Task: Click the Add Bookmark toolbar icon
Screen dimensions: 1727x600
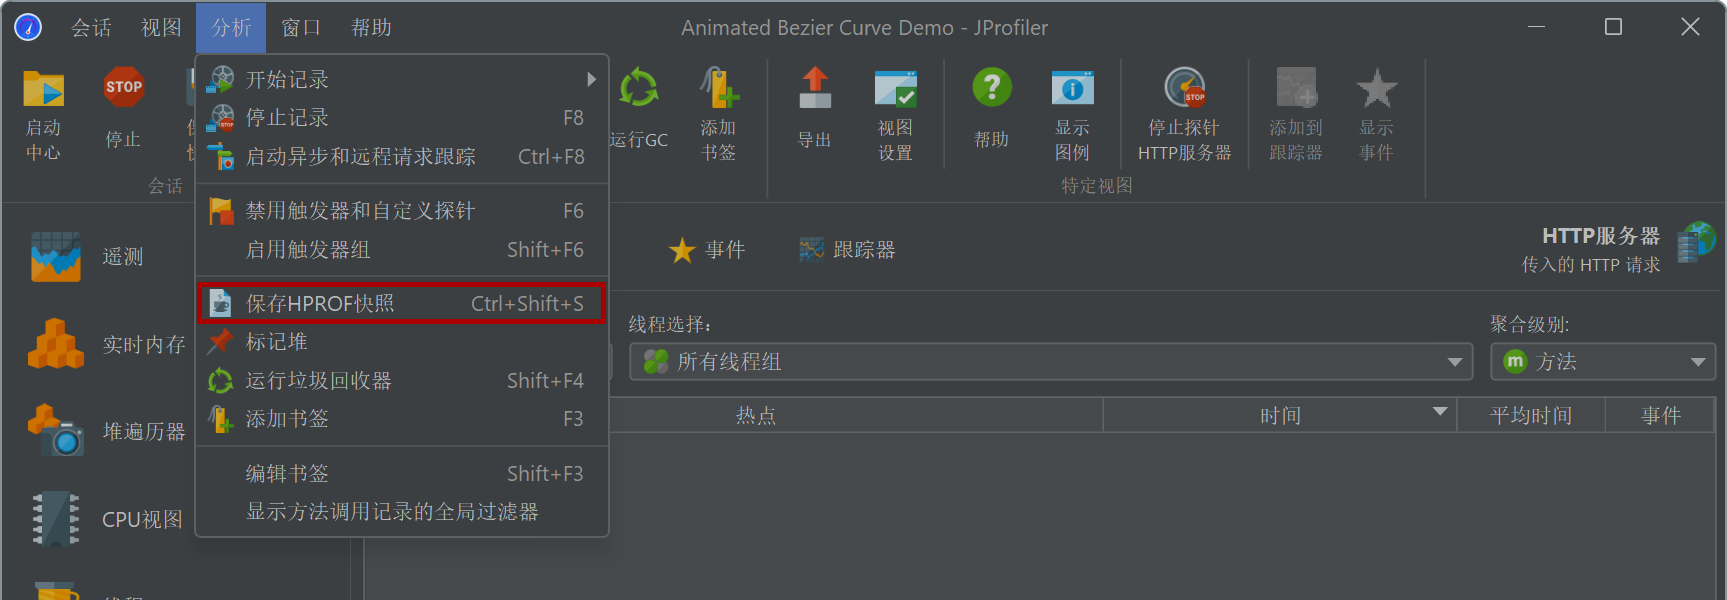Action: [x=719, y=89]
